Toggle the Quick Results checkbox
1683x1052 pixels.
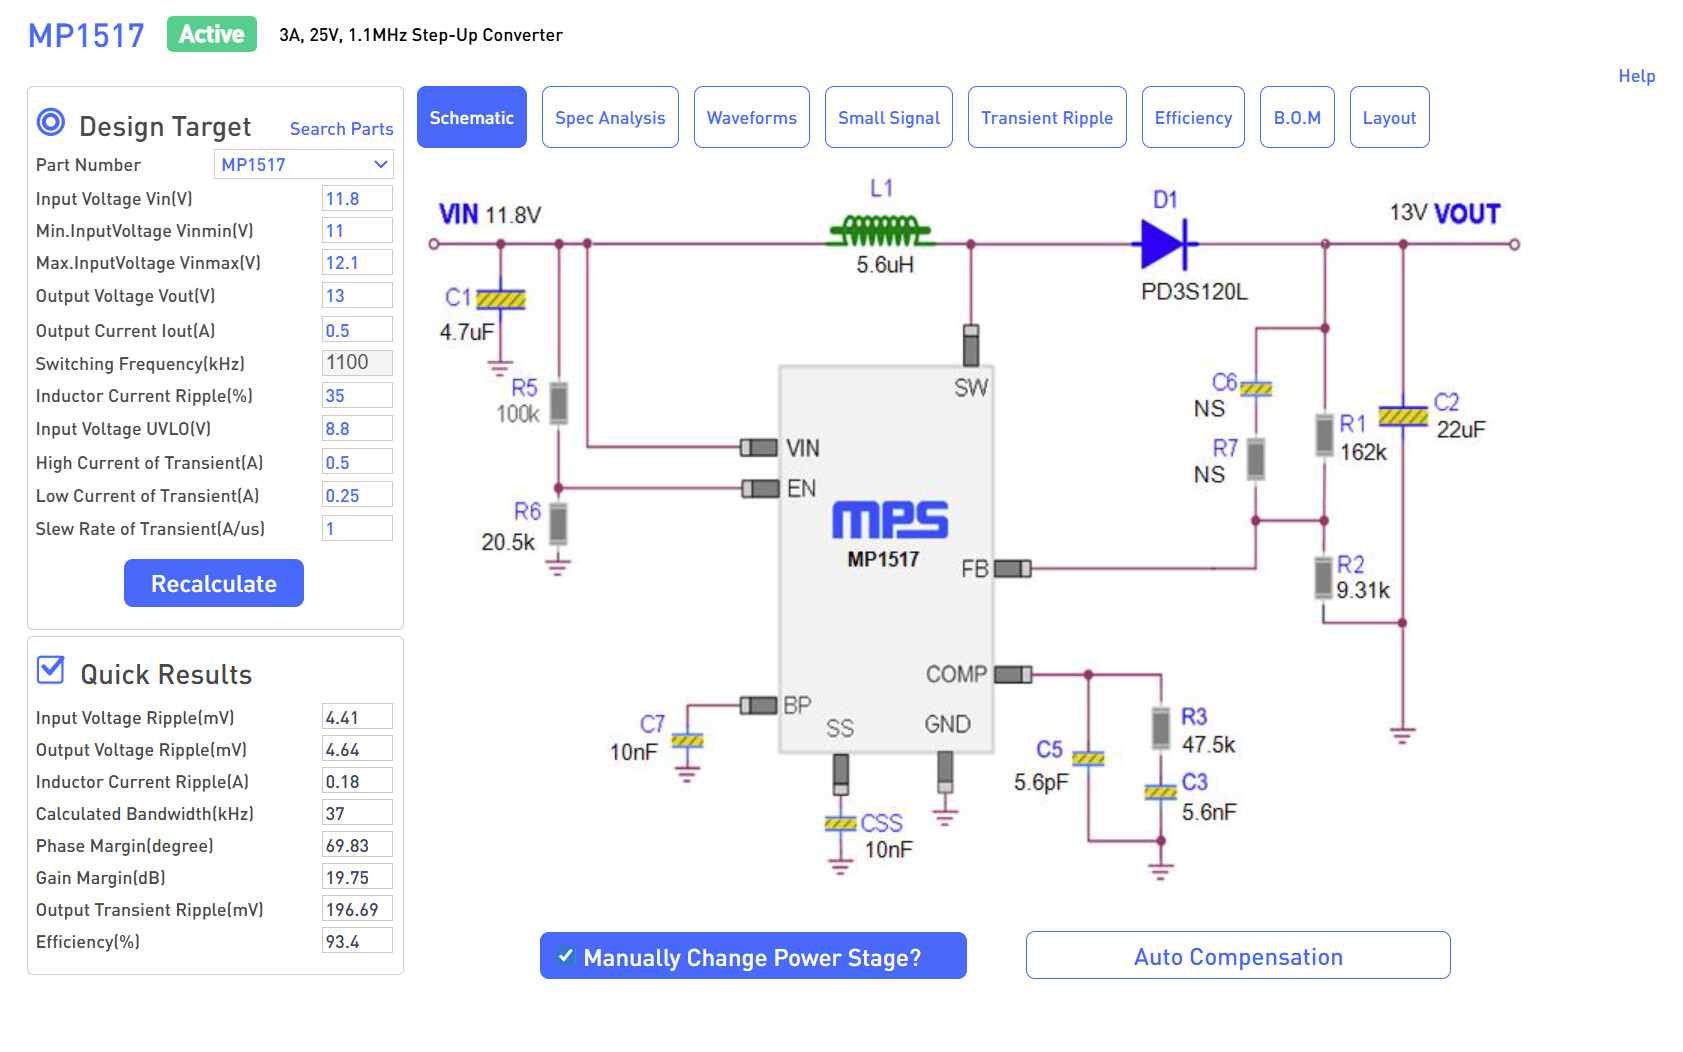tap(51, 670)
